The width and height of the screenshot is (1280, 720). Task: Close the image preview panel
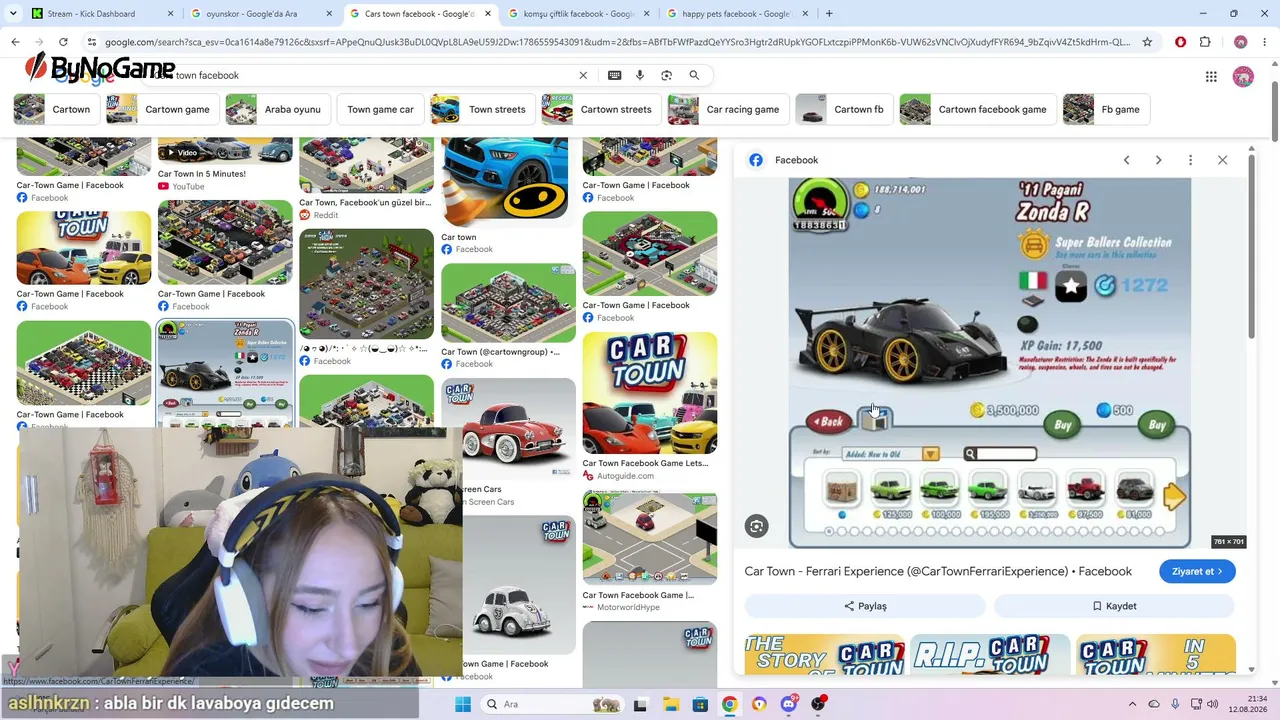pos(1222,160)
